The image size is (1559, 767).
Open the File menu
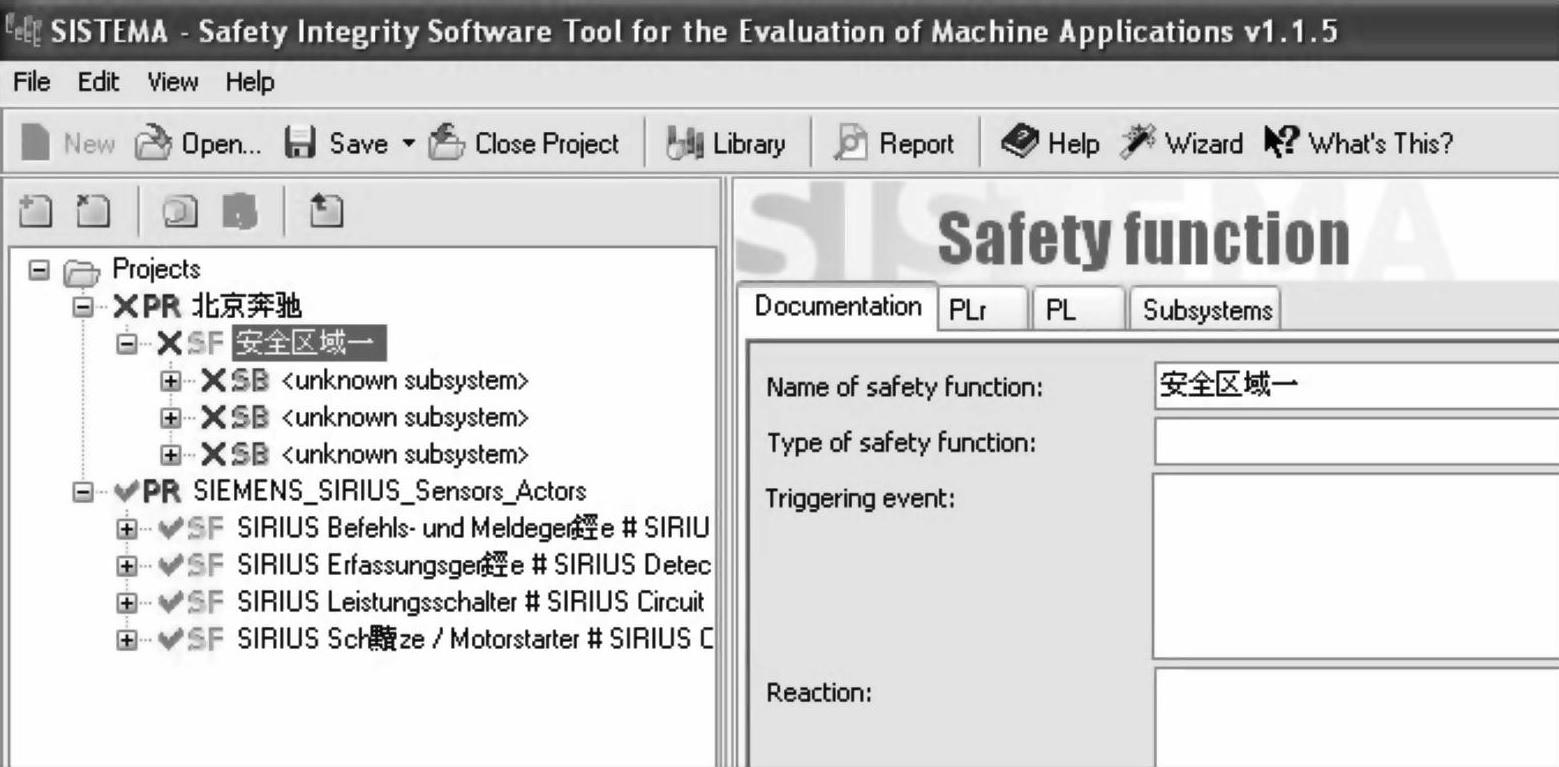31,82
